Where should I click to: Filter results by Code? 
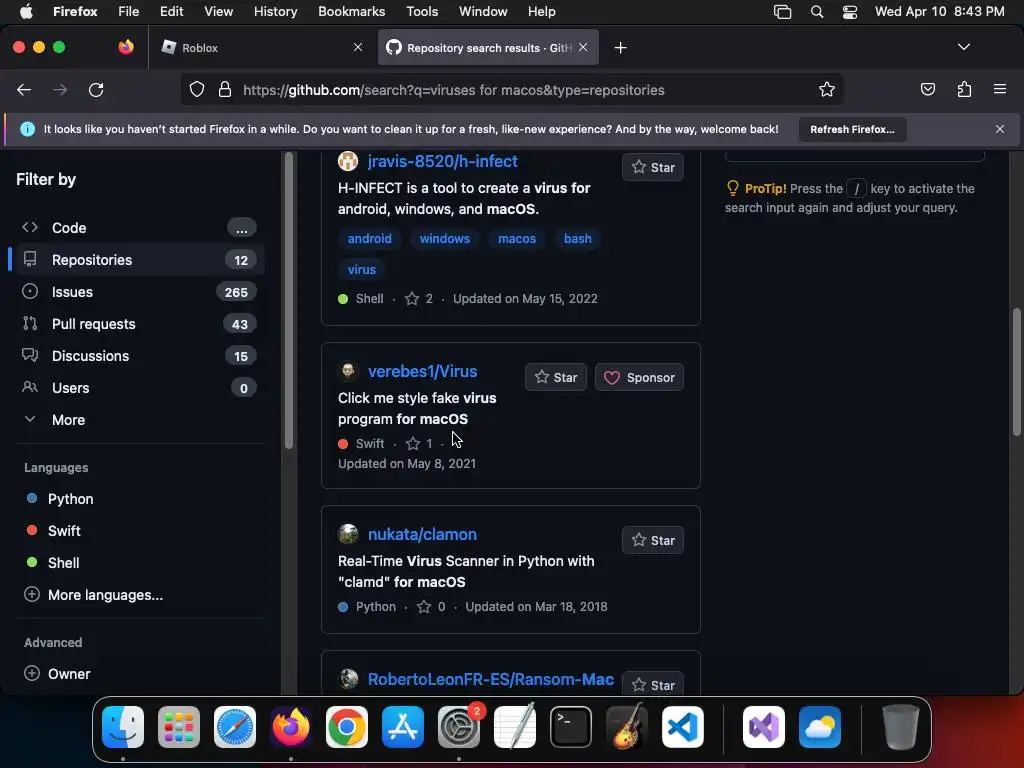tap(138, 228)
